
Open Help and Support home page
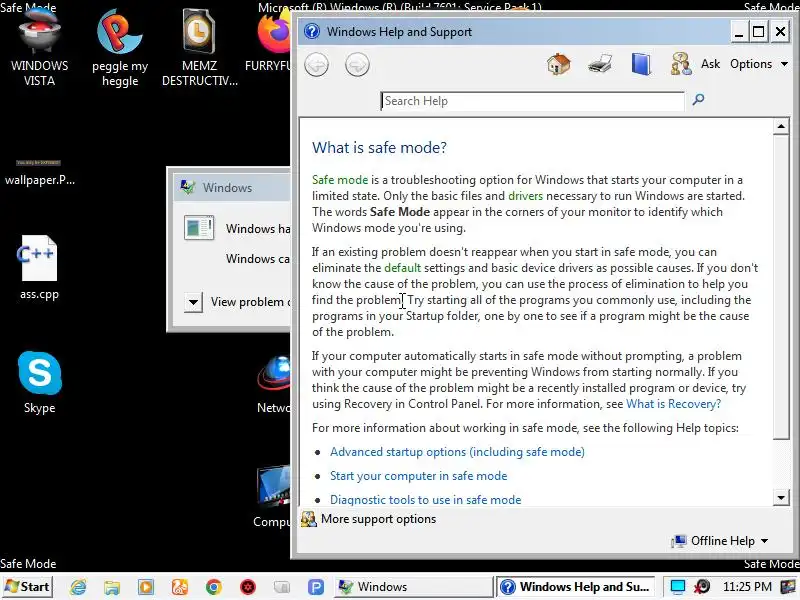tap(559, 64)
